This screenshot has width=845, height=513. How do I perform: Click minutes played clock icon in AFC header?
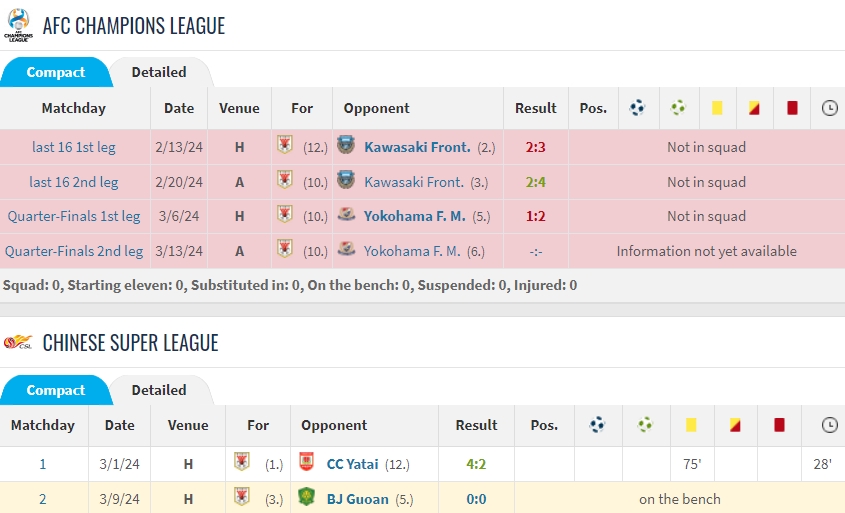(x=829, y=108)
